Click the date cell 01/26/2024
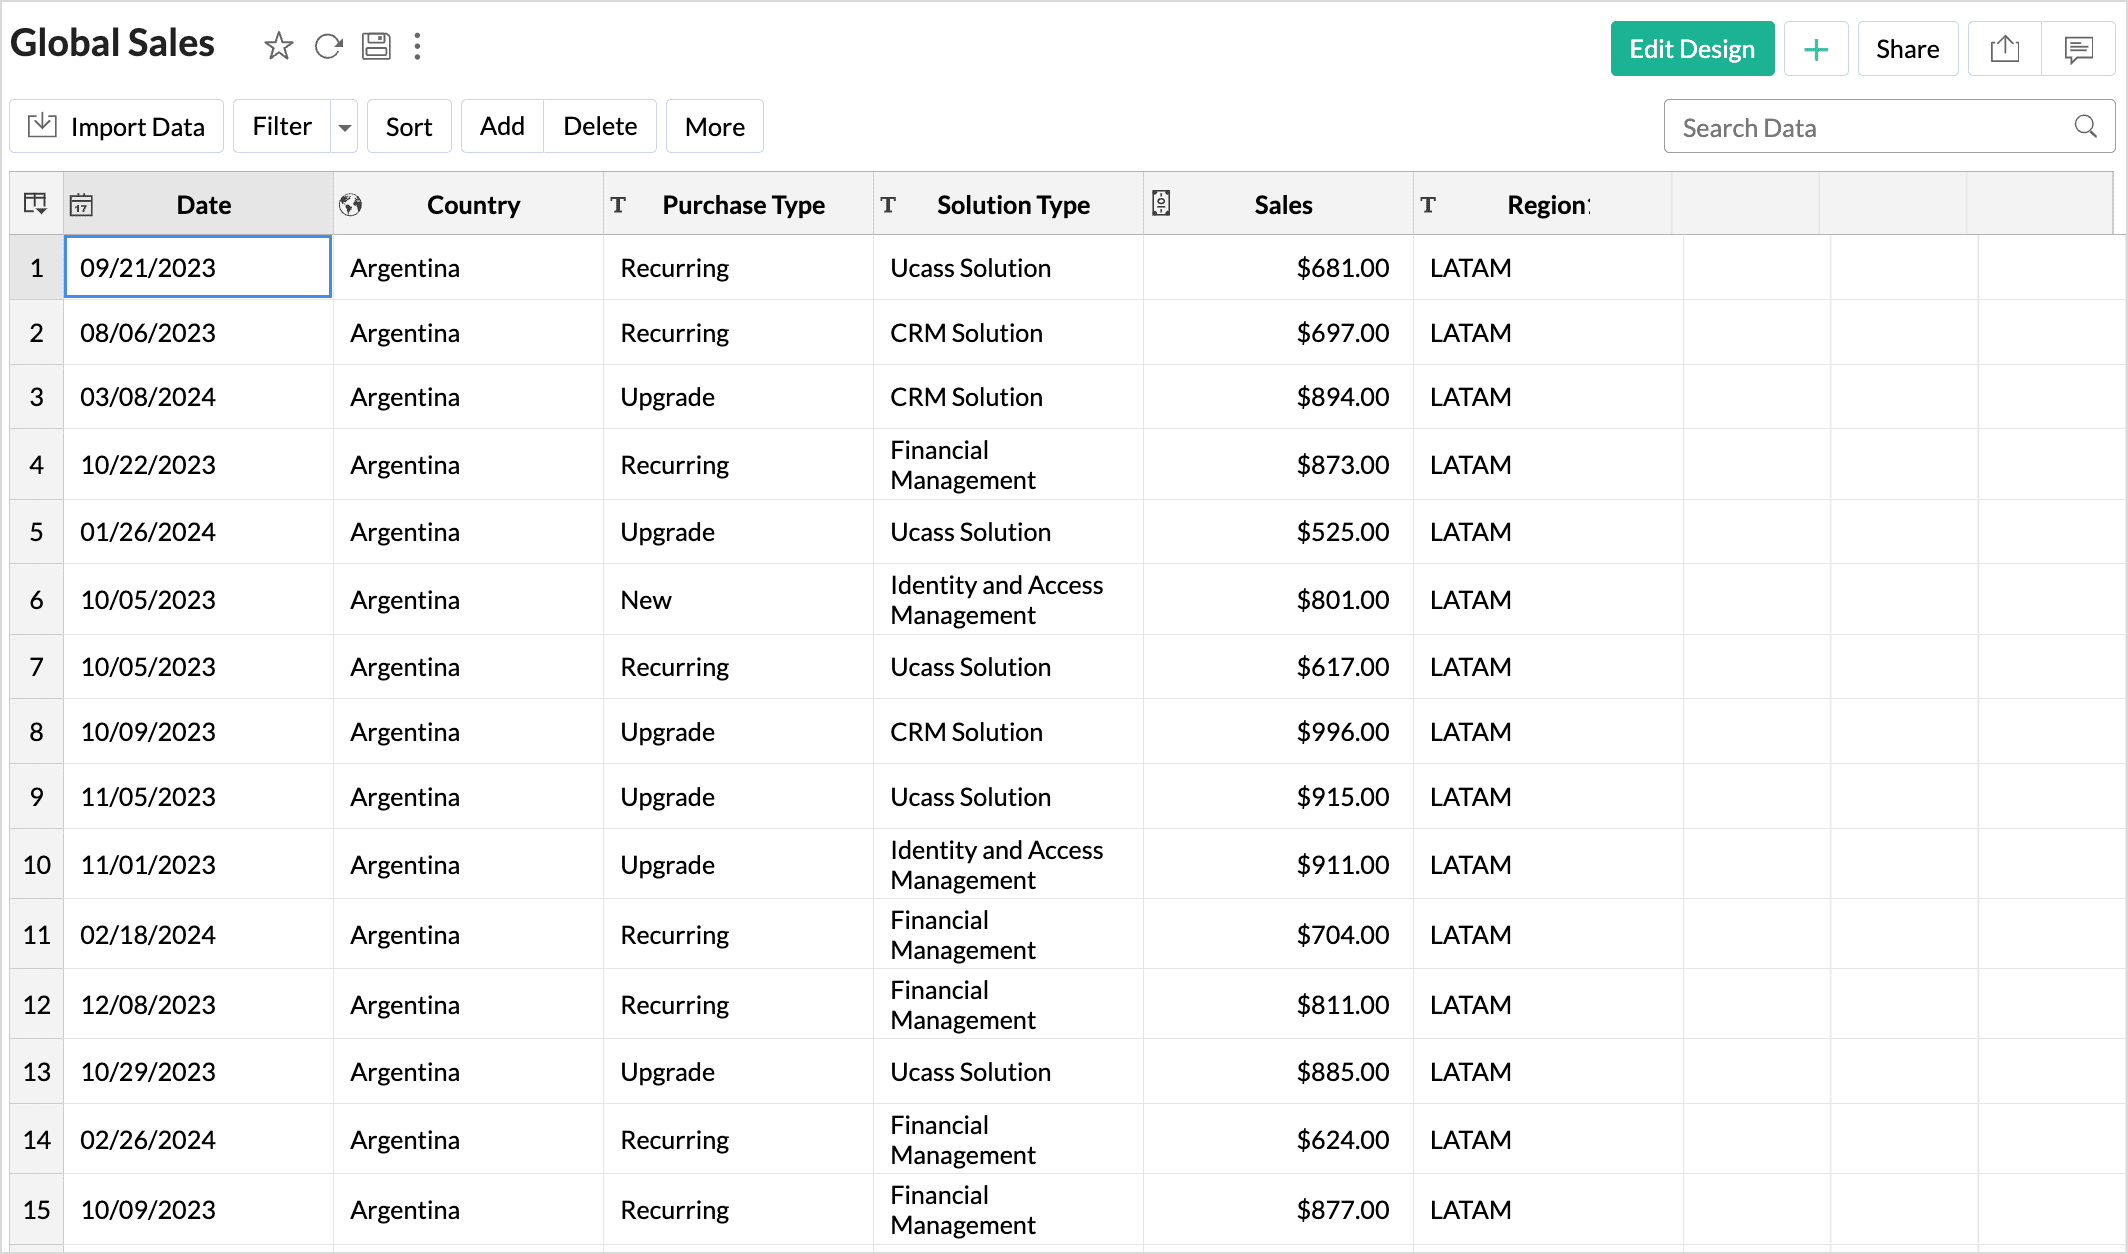Viewport: 2128px width, 1254px height. (198, 532)
